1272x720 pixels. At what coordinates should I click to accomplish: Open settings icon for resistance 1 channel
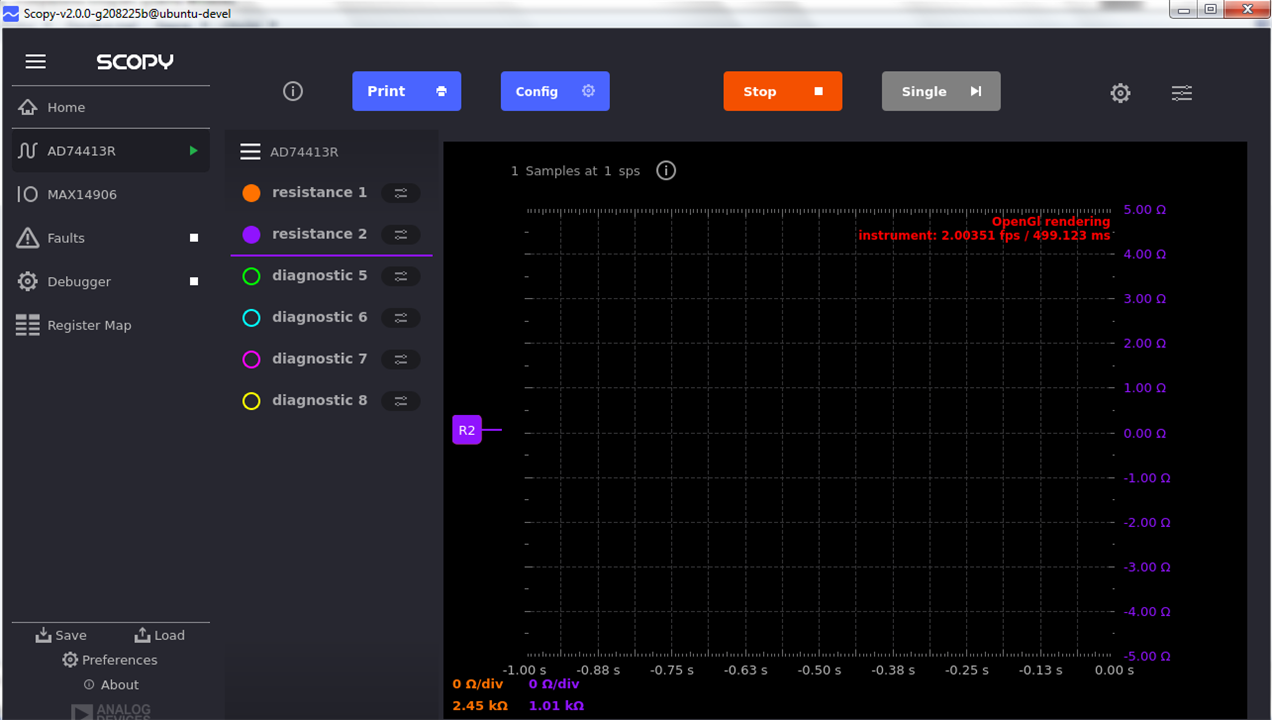coord(401,193)
